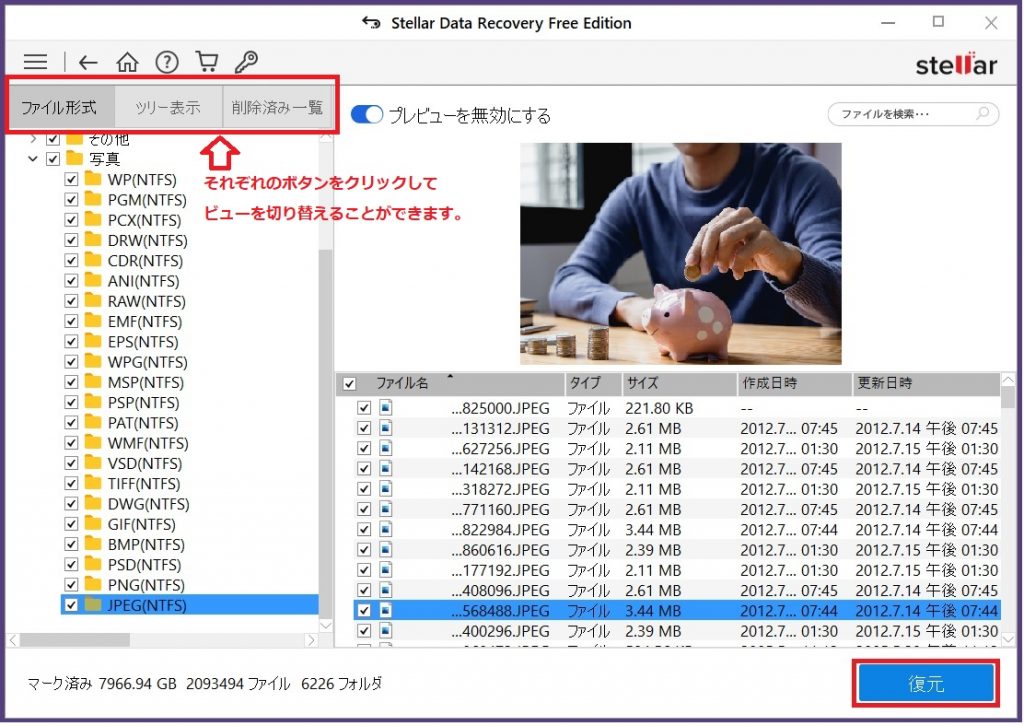Click the GIF(NTFS) folder icon

[x=93, y=524]
